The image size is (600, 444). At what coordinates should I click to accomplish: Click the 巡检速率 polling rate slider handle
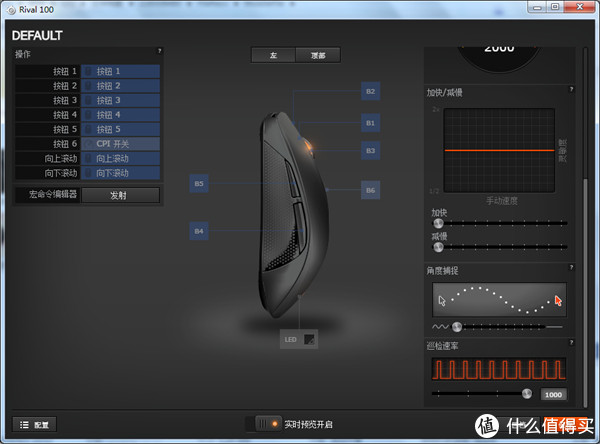(527, 393)
